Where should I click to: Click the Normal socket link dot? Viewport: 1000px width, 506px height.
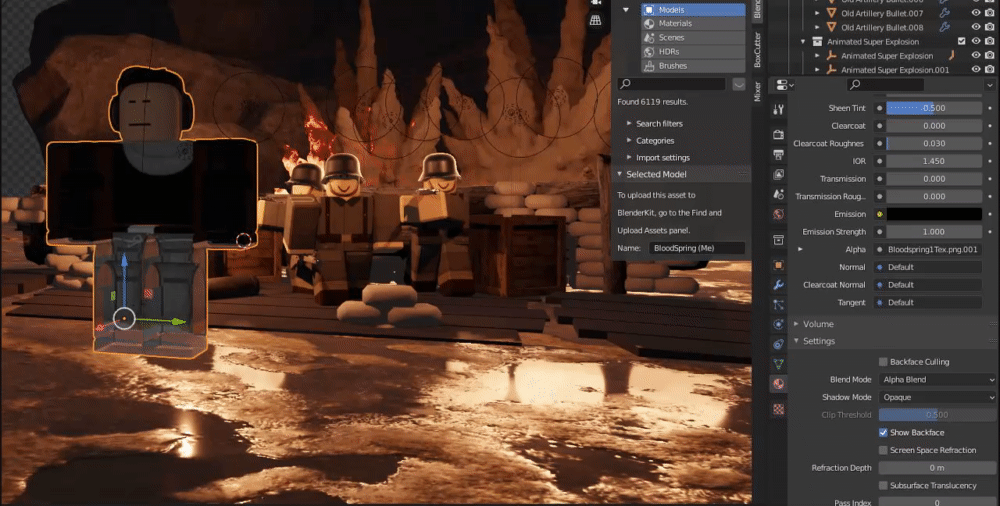880,267
